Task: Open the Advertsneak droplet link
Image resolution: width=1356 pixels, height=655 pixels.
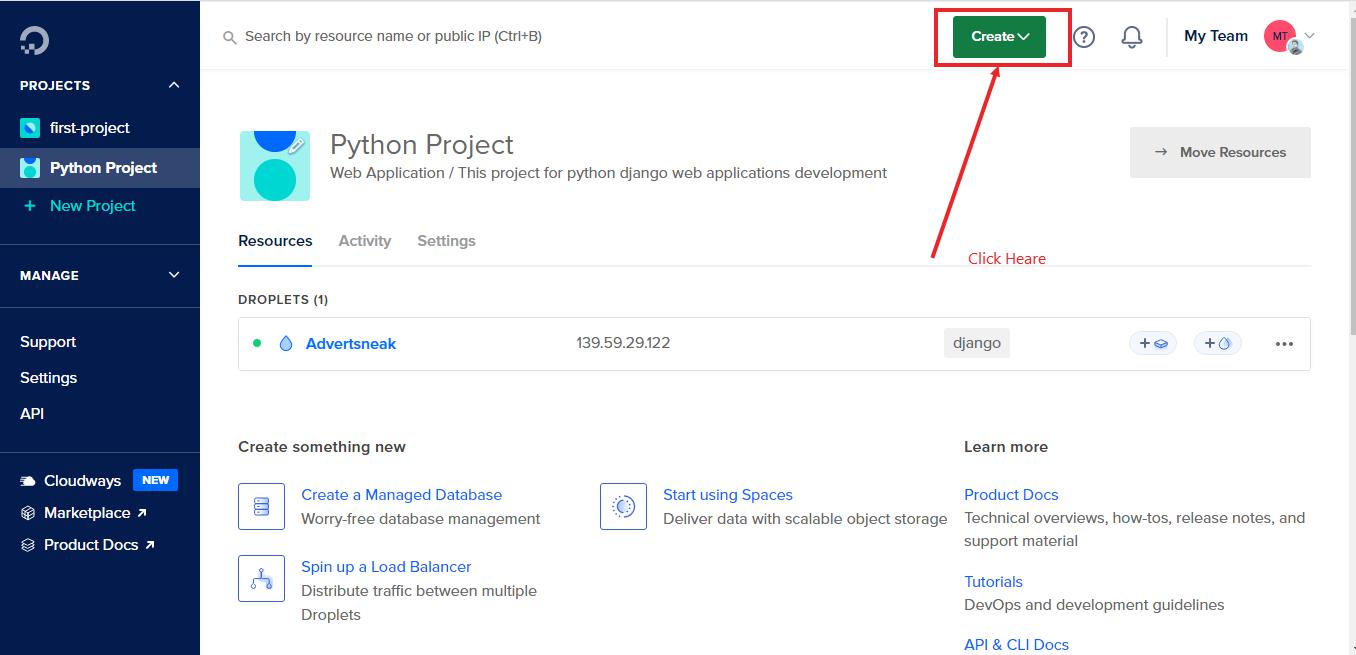Action: tap(351, 344)
